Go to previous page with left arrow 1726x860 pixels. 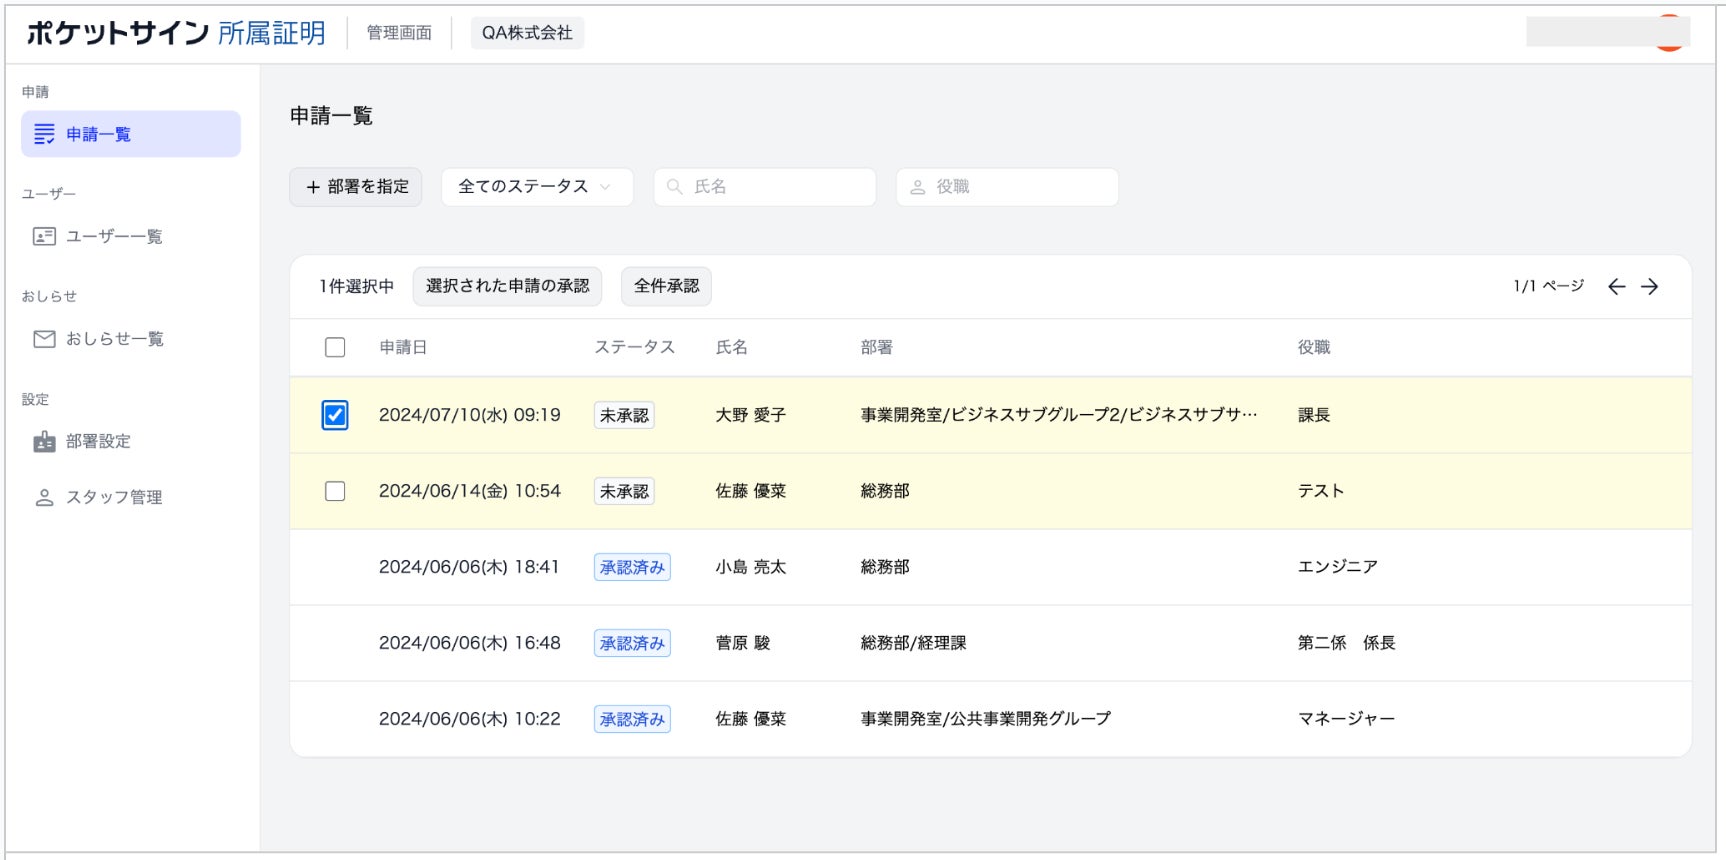pyautogui.click(x=1616, y=287)
